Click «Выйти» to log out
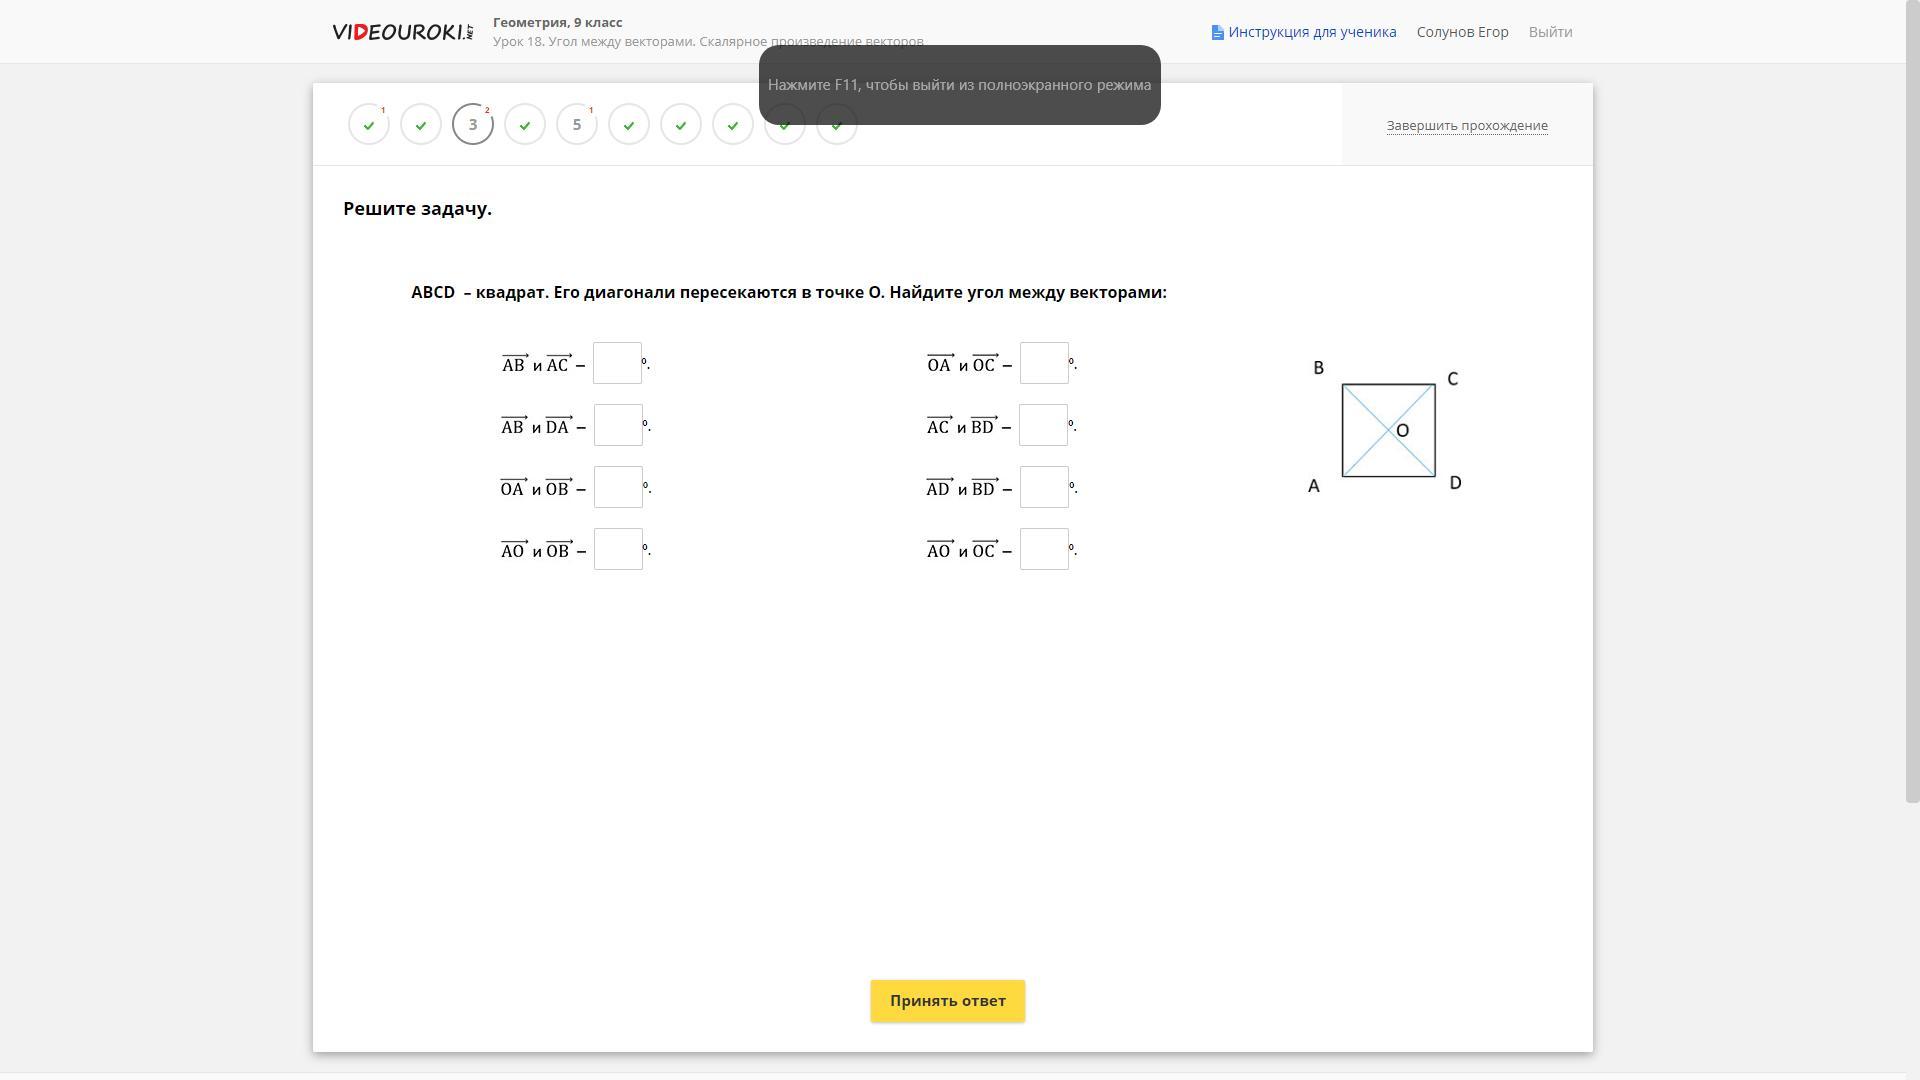Screen dimensions: 1920x1080 coord(1550,32)
